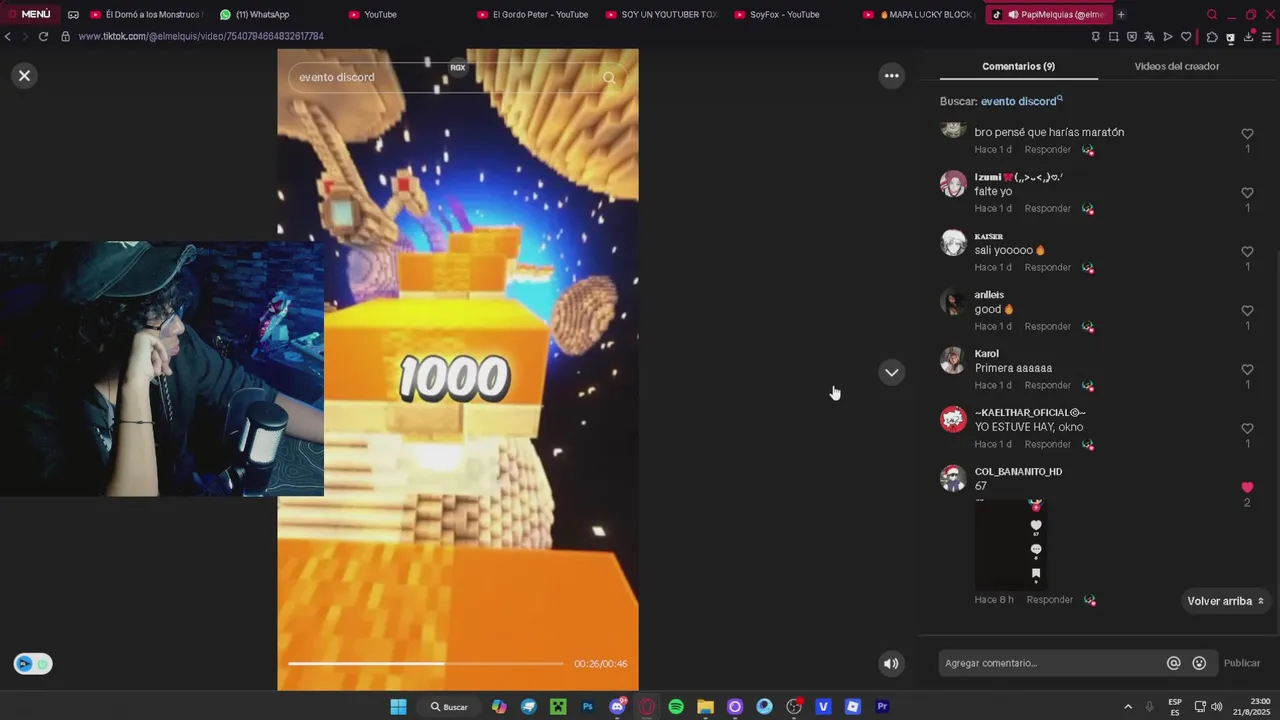Screen dimensions: 1280x720
Task: Close the TikTok video viewer
Action: (x=24, y=75)
